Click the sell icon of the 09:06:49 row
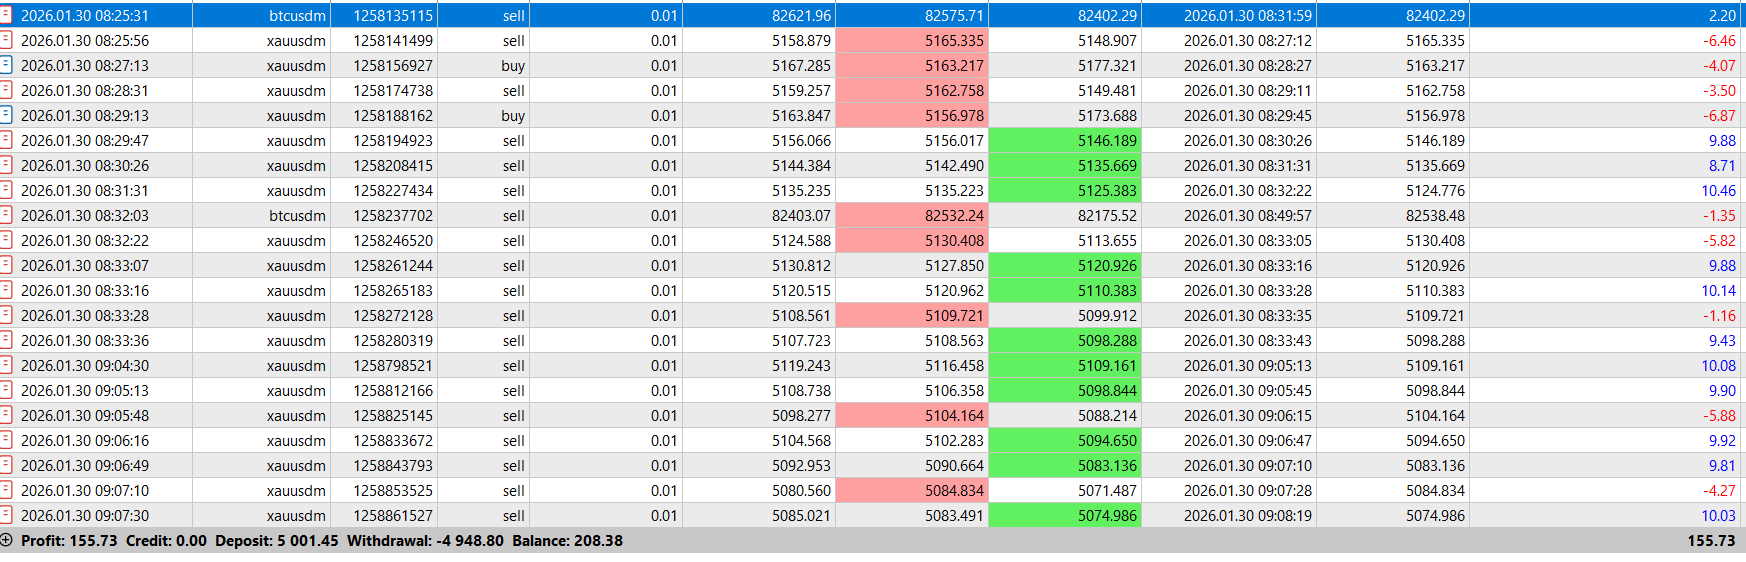 coord(6,465)
